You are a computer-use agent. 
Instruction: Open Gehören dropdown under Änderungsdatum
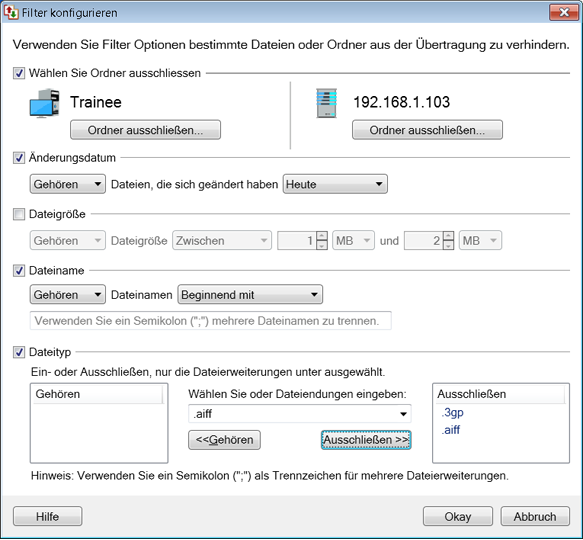68,184
